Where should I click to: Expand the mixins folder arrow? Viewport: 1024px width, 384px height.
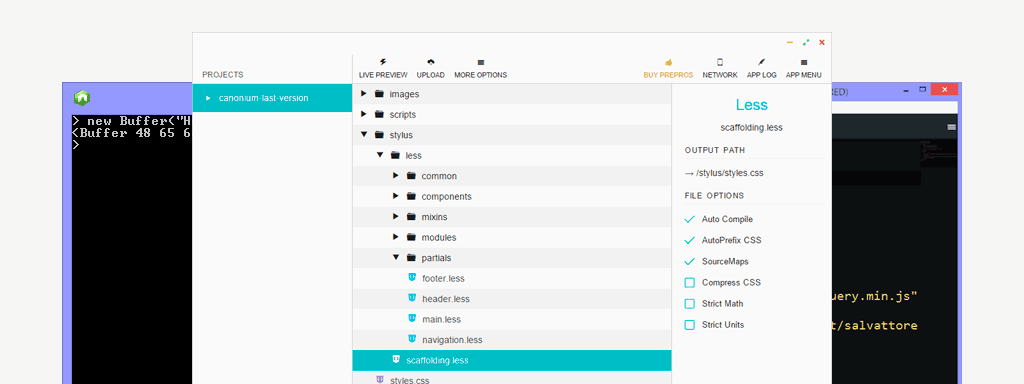(x=396, y=216)
